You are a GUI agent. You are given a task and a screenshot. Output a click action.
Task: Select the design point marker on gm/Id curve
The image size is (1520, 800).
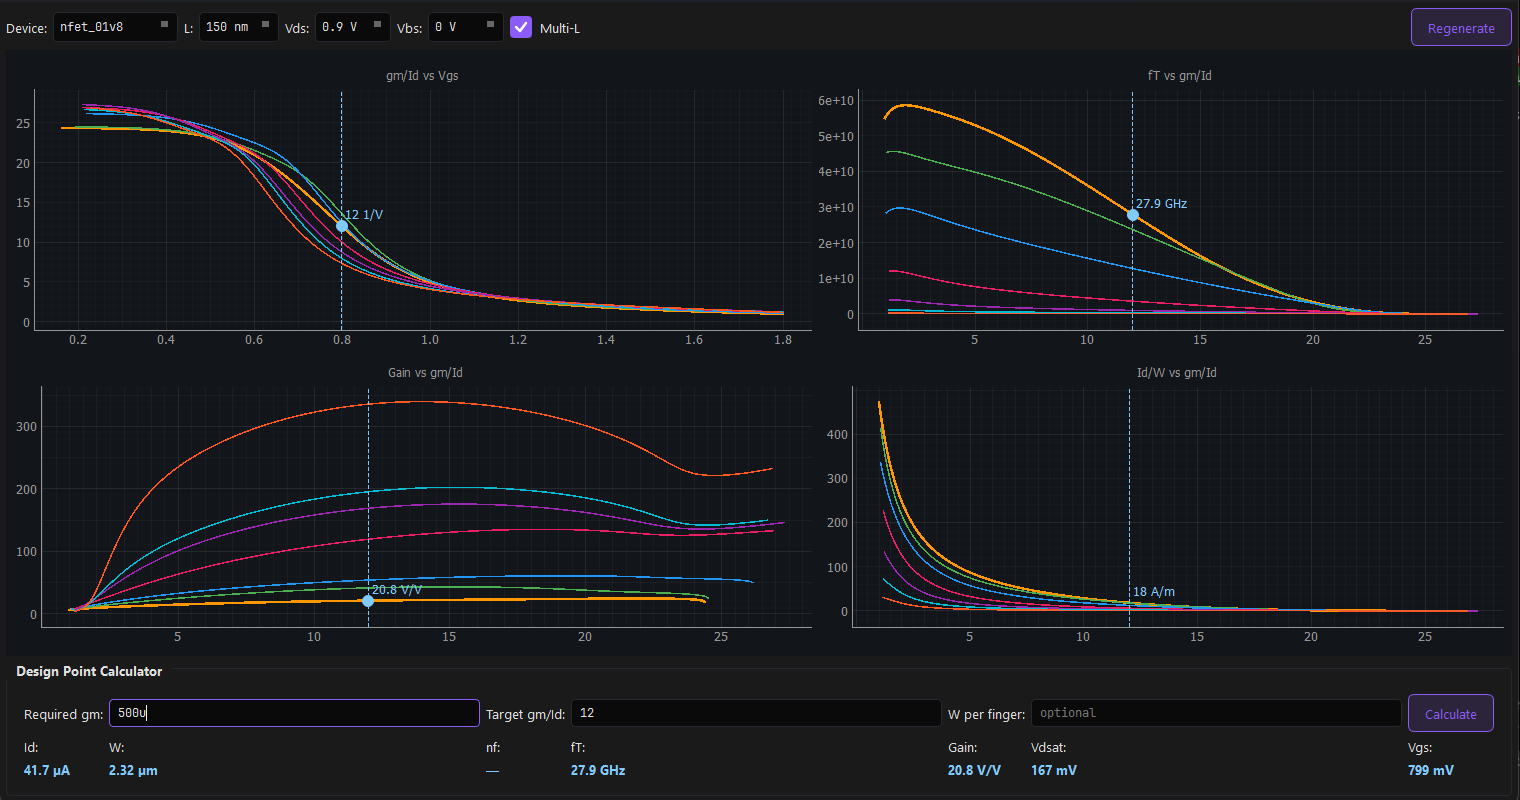pos(341,226)
